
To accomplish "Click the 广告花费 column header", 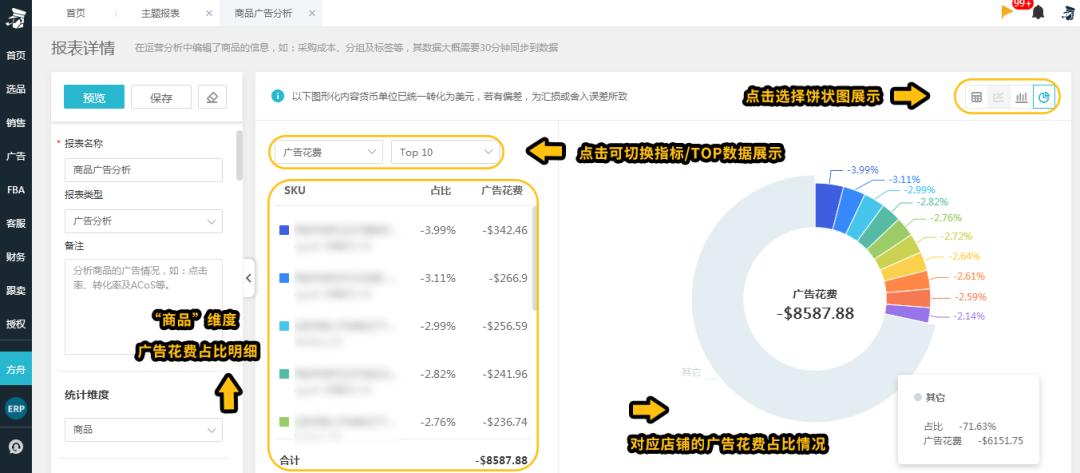I will [x=502, y=191].
